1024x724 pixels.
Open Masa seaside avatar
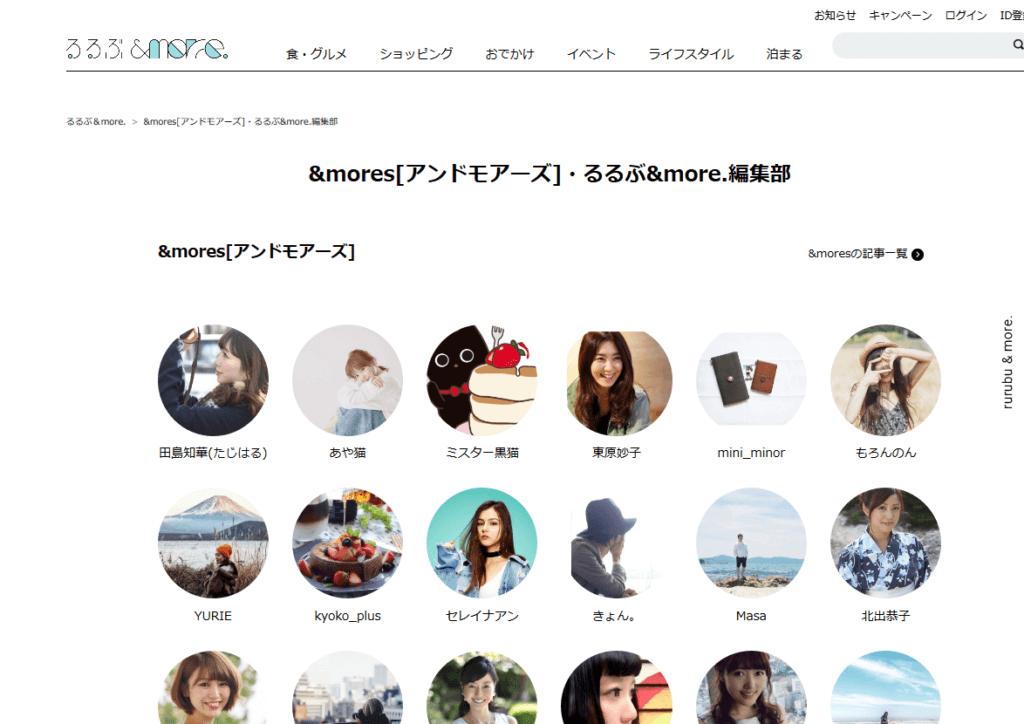[x=751, y=543]
